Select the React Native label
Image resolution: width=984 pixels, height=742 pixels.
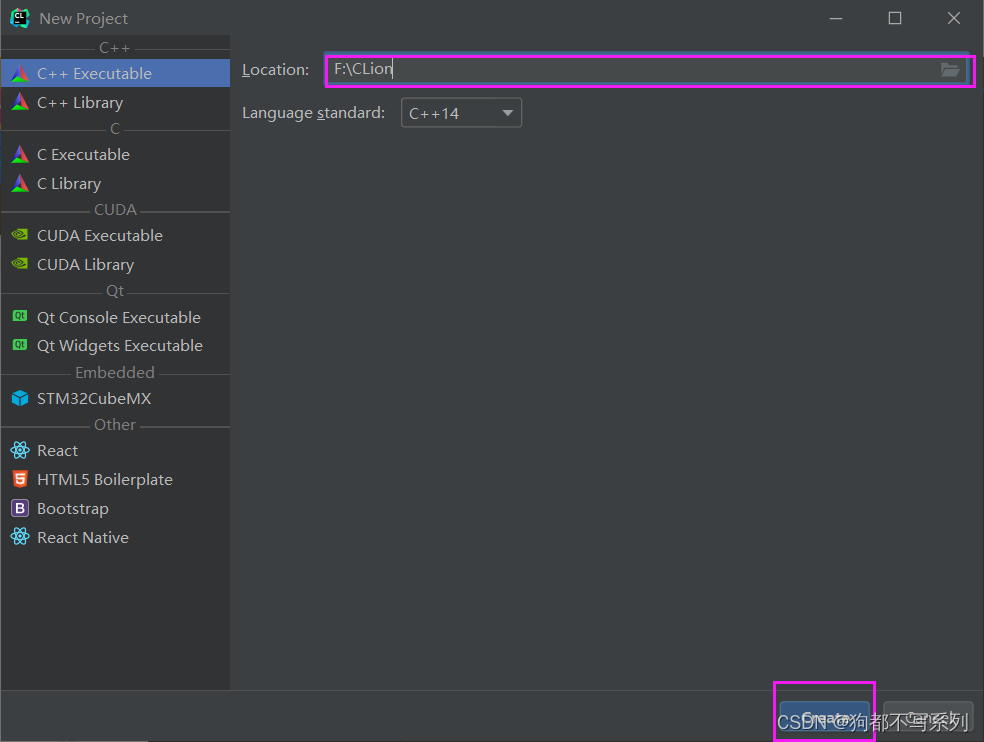tap(83, 537)
